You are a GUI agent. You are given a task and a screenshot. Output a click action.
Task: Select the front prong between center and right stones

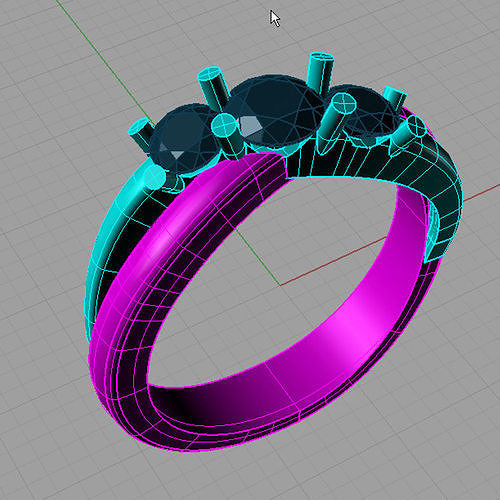(x=335, y=123)
